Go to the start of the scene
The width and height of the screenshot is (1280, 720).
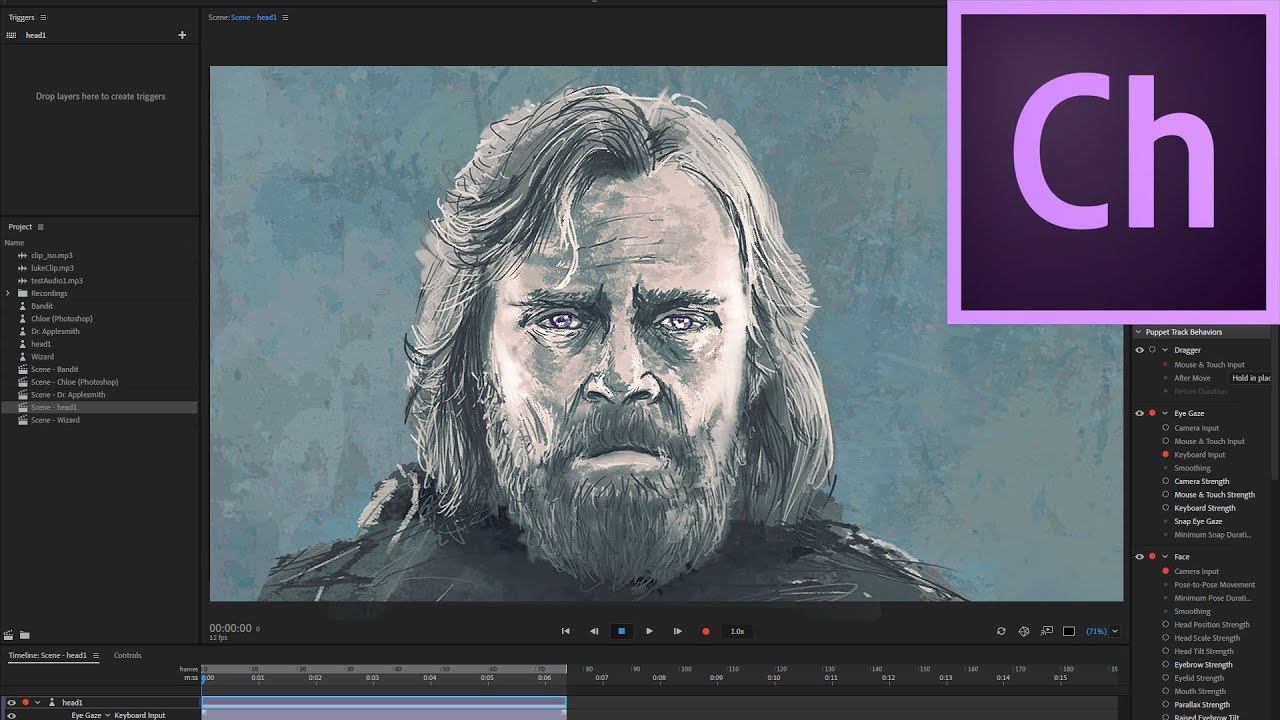(x=565, y=631)
